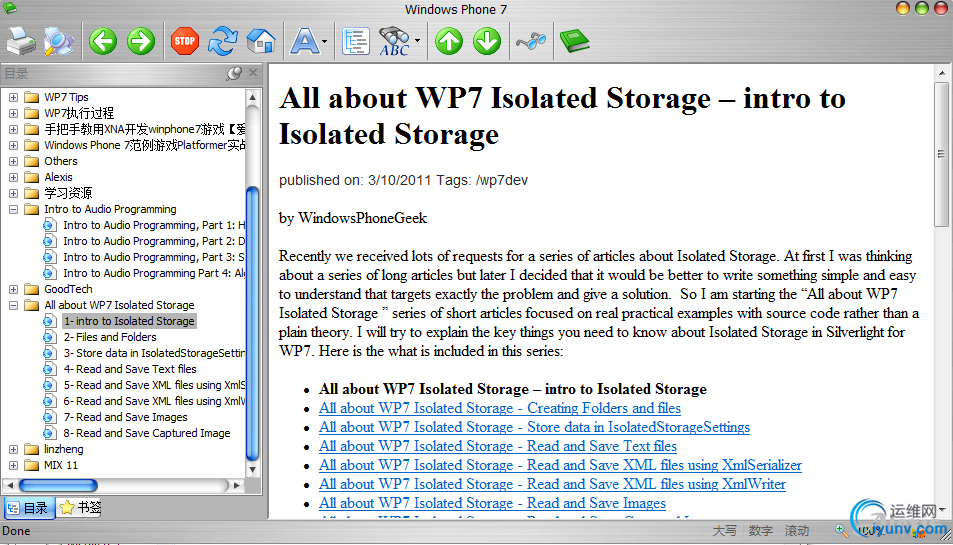Image resolution: width=953 pixels, height=545 pixels.
Task: Go to the Home page icon
Action: click(261, 41)
